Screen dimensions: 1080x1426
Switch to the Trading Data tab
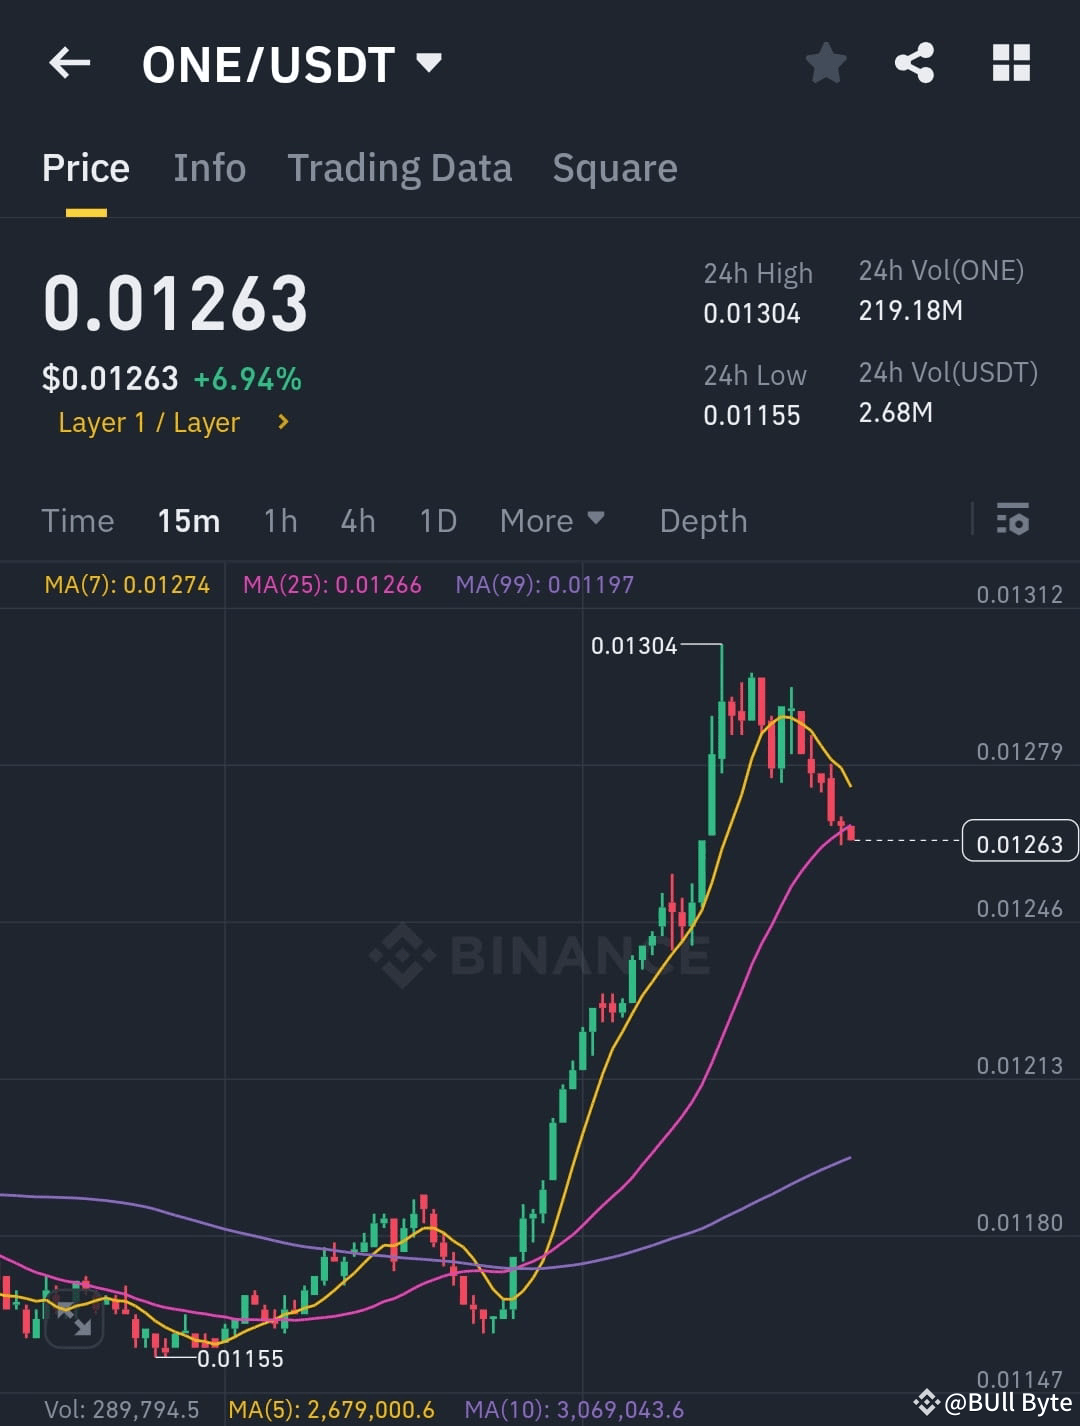[x=400, y=167]
